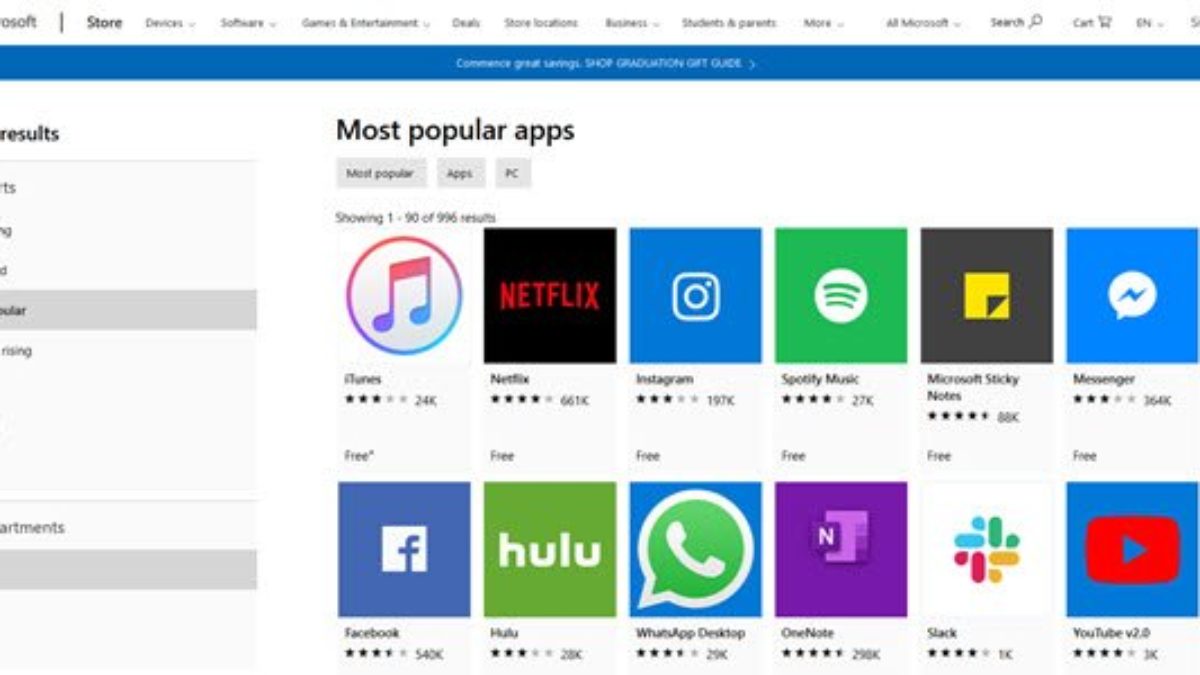Viewport: 1200px width, 675px height.
Task: Select the Slack app icon
Action: (987, 549)
